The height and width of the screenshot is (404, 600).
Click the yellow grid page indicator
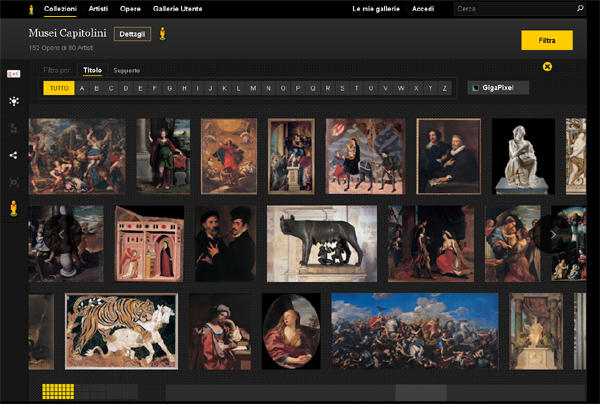pos(58,391)
